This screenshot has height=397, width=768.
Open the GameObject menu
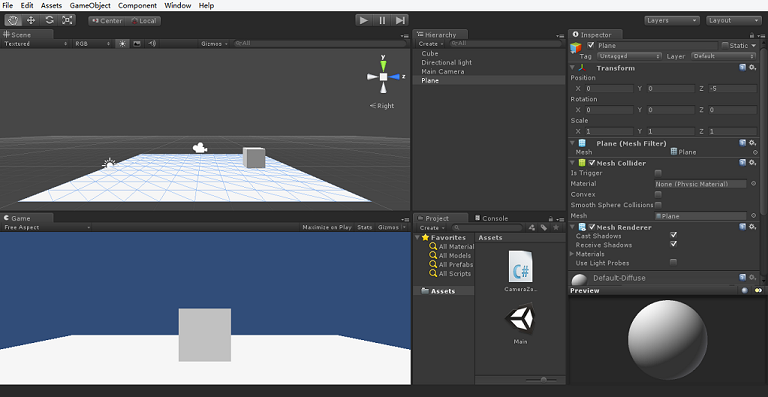pos(90,5)
